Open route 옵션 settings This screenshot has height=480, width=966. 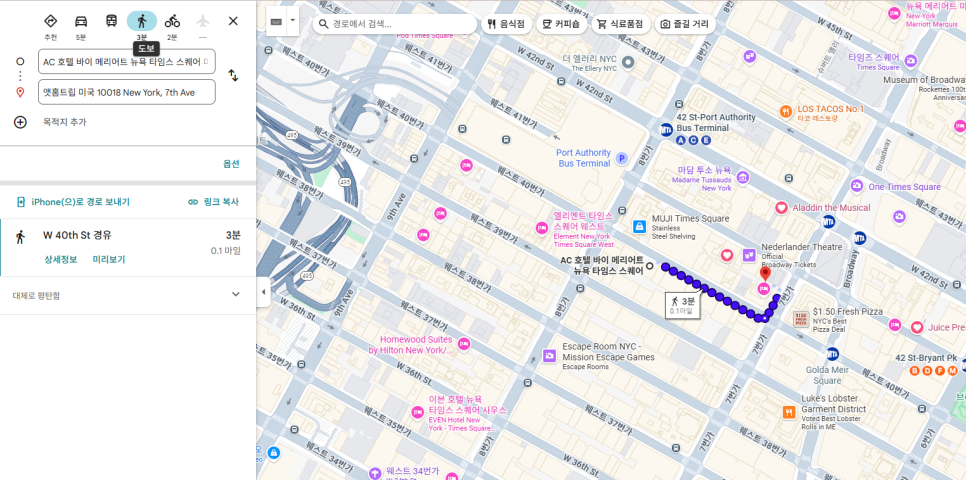[x=231, y=164]
